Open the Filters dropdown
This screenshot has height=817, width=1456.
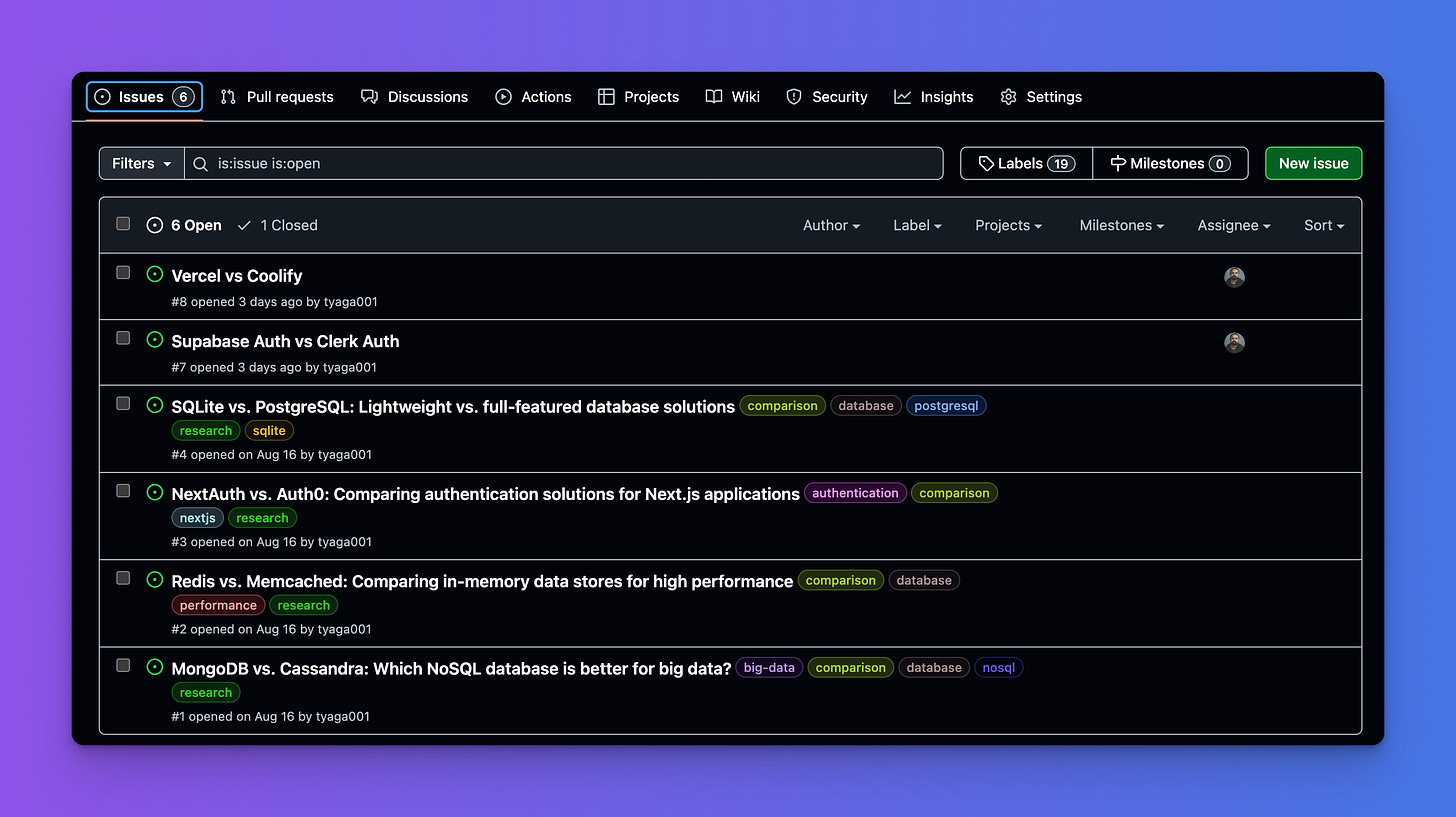[142, 163]
